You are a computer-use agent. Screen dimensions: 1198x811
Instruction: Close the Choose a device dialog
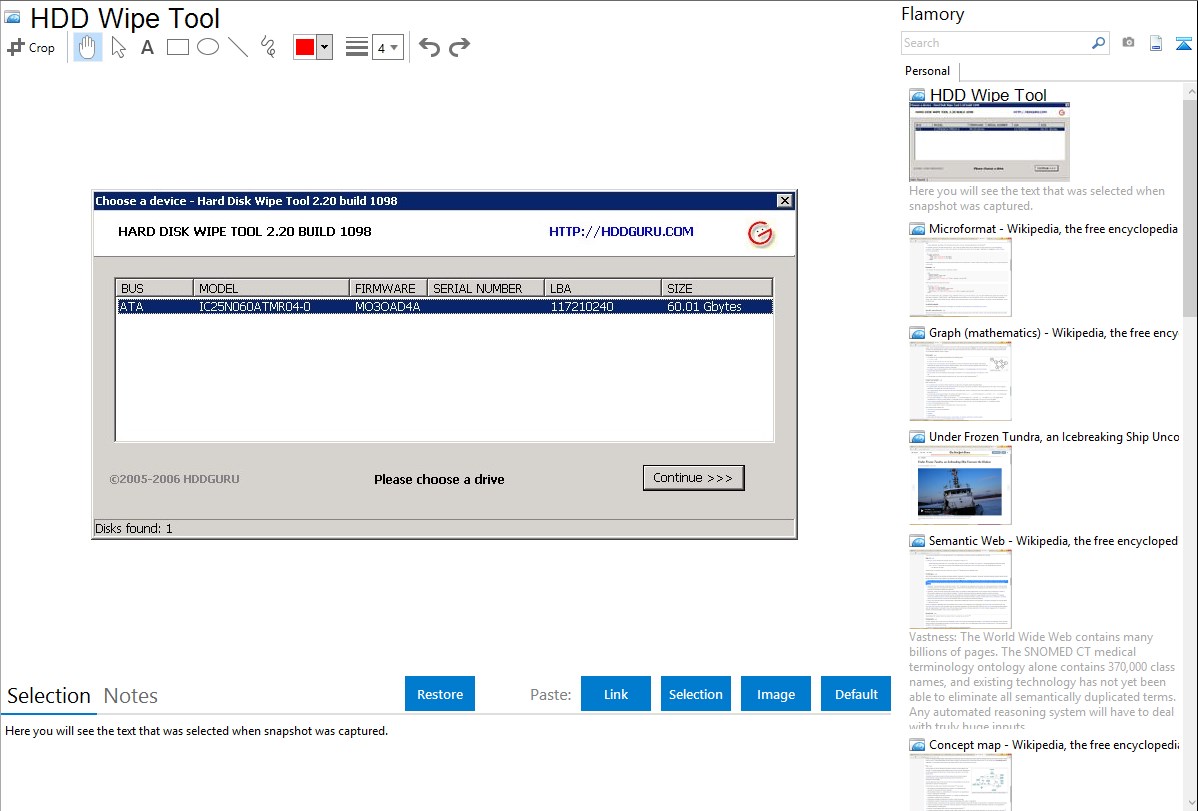(x=785, y=200)
